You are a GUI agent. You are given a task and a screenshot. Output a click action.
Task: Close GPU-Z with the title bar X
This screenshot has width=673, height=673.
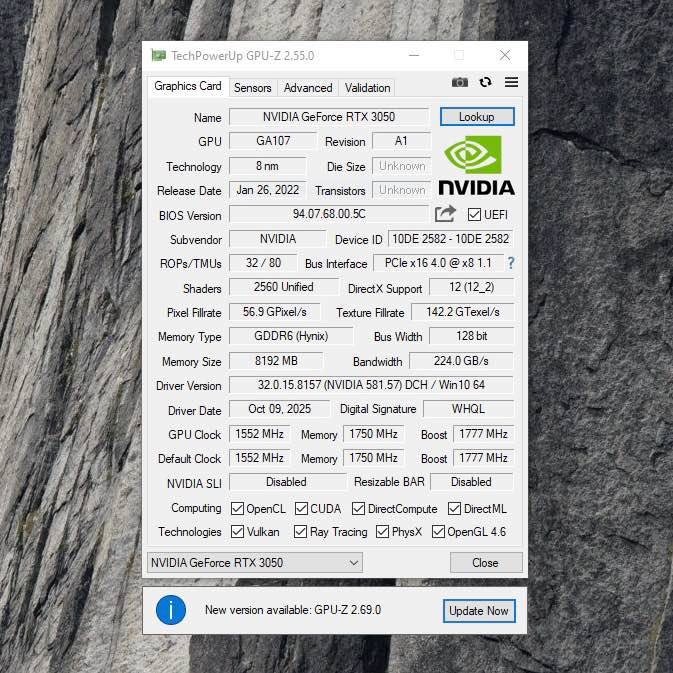(x=505, y=55)
